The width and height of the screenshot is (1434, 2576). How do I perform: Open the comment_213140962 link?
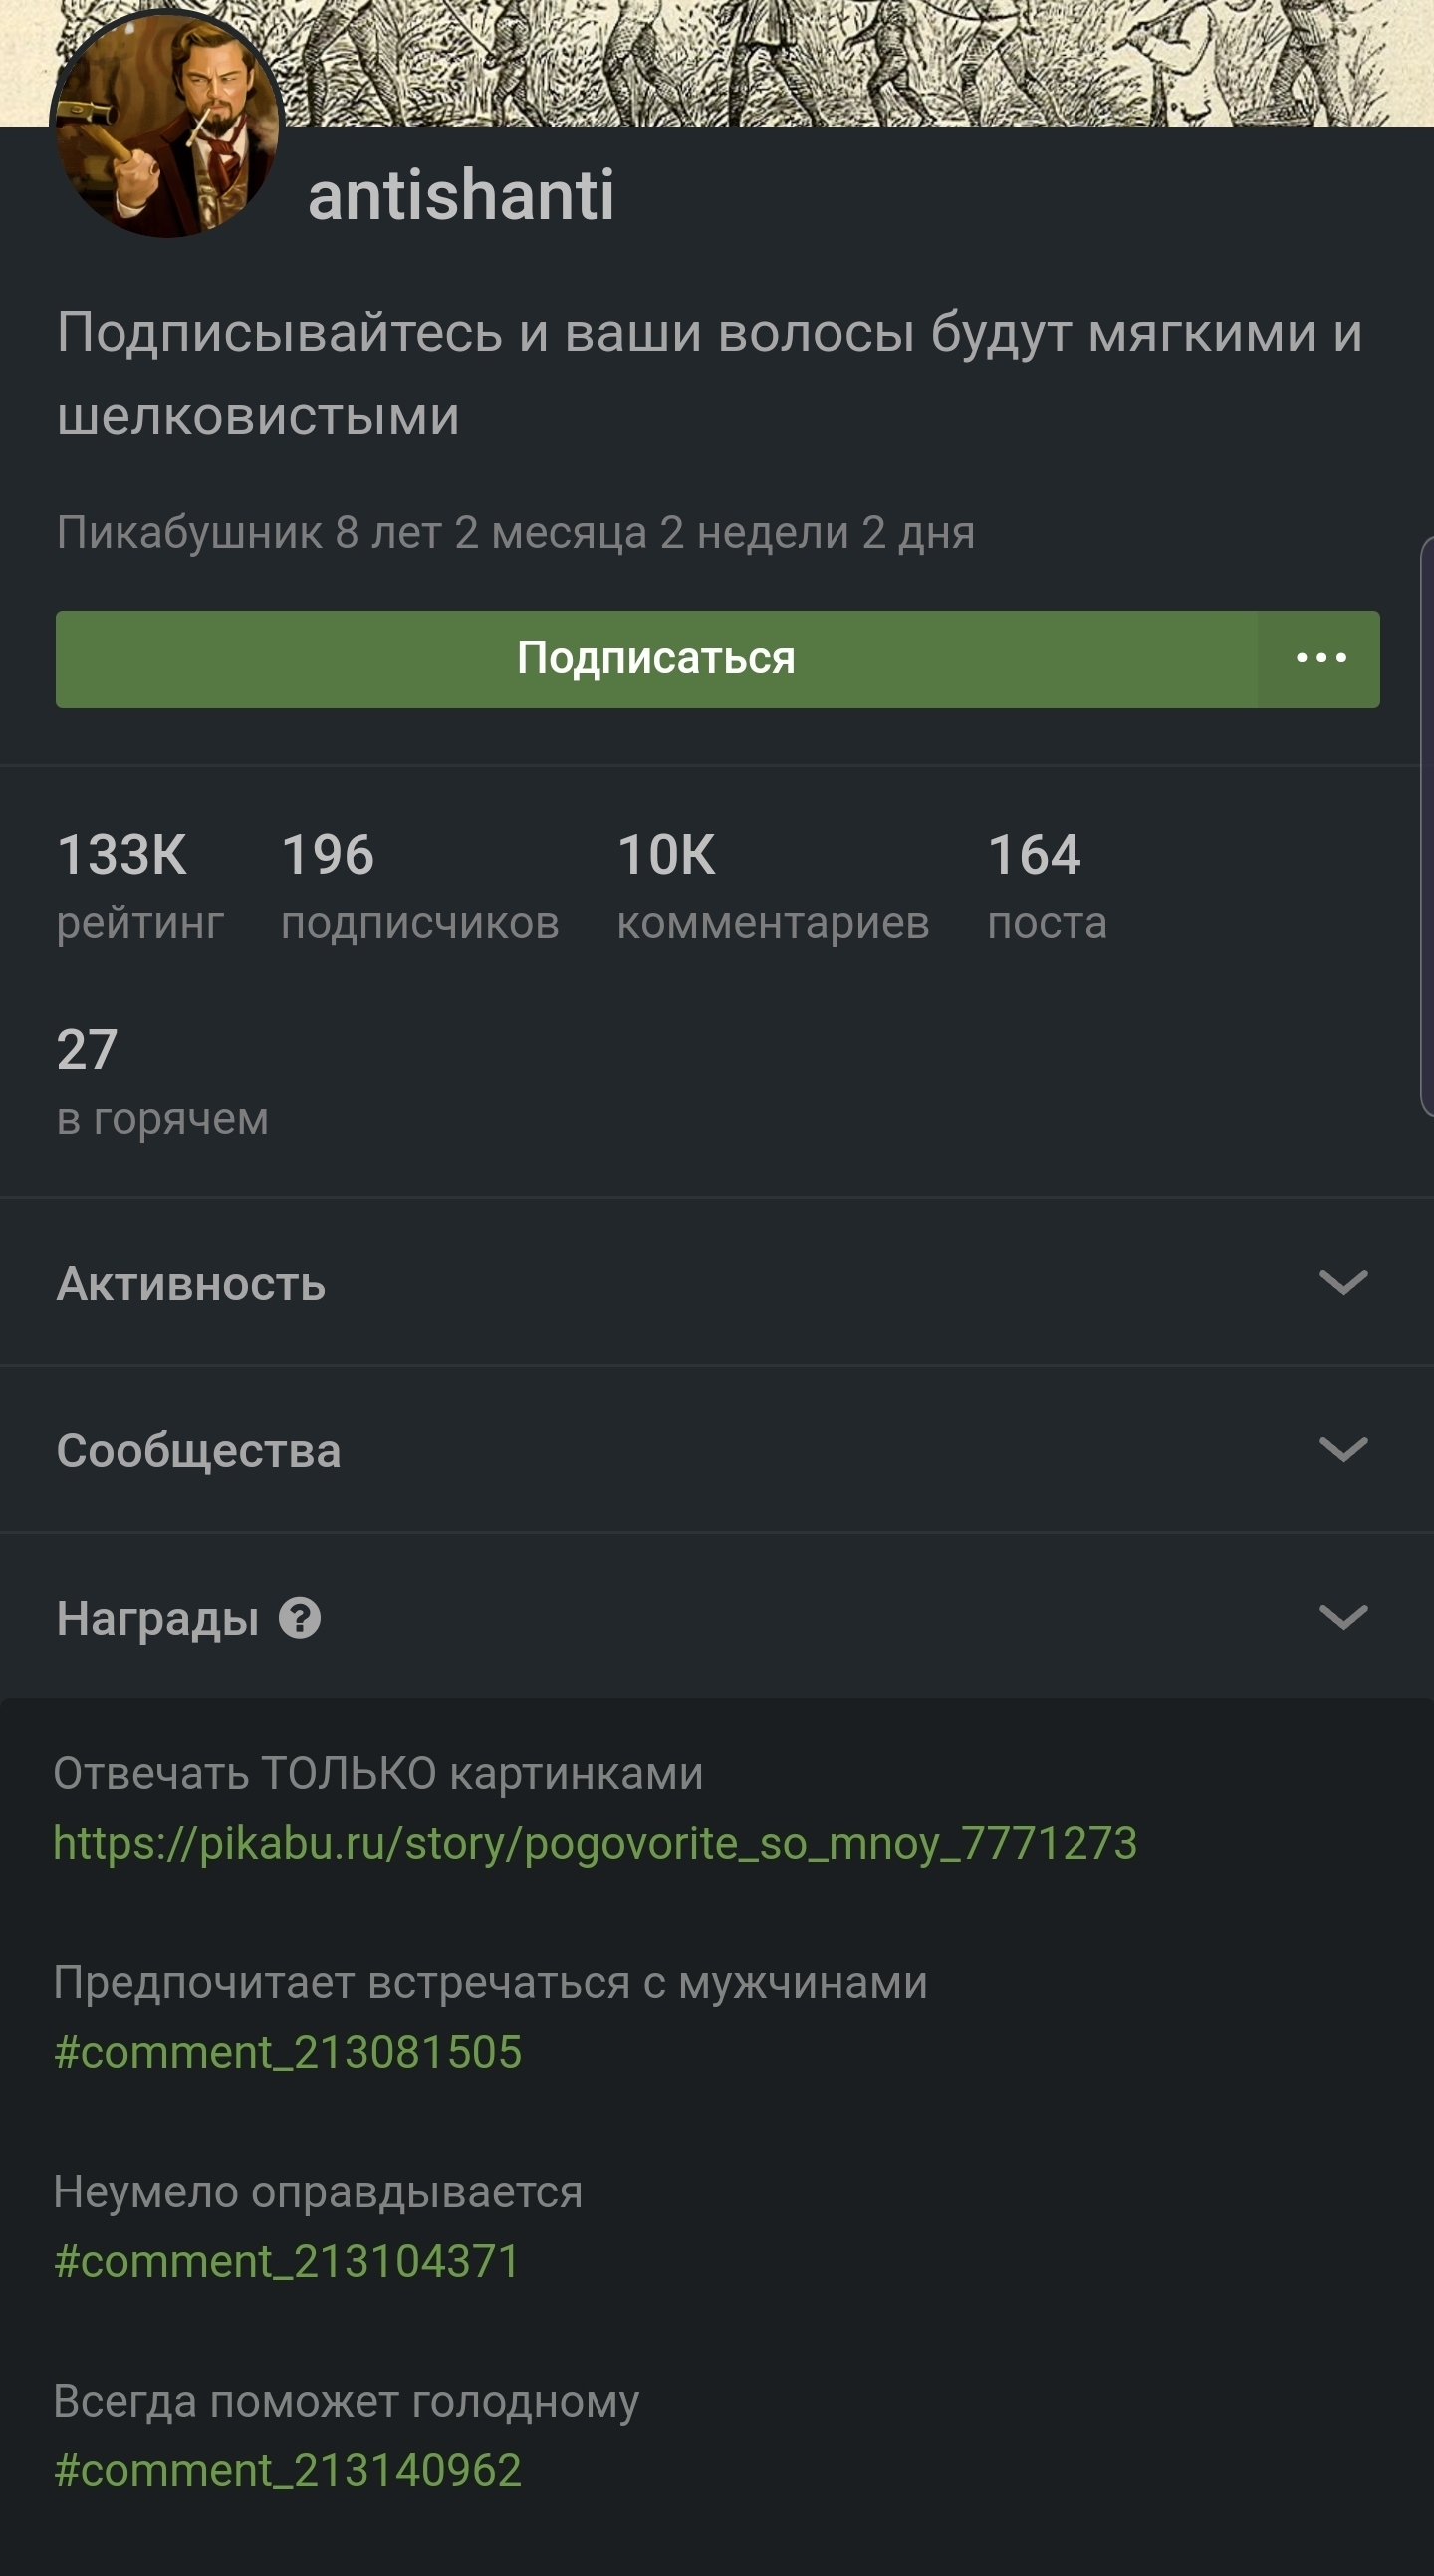288,2470
